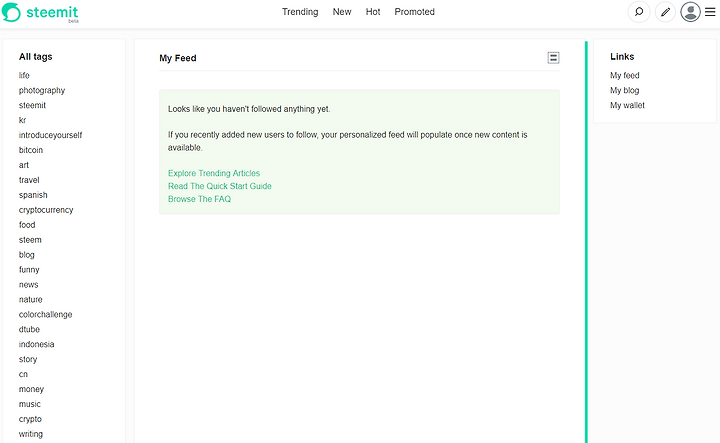This screenshot has width=720, height=443.
Task: Switch to the Trending tab
Action: pyautogui.click(x=300, y=12)
